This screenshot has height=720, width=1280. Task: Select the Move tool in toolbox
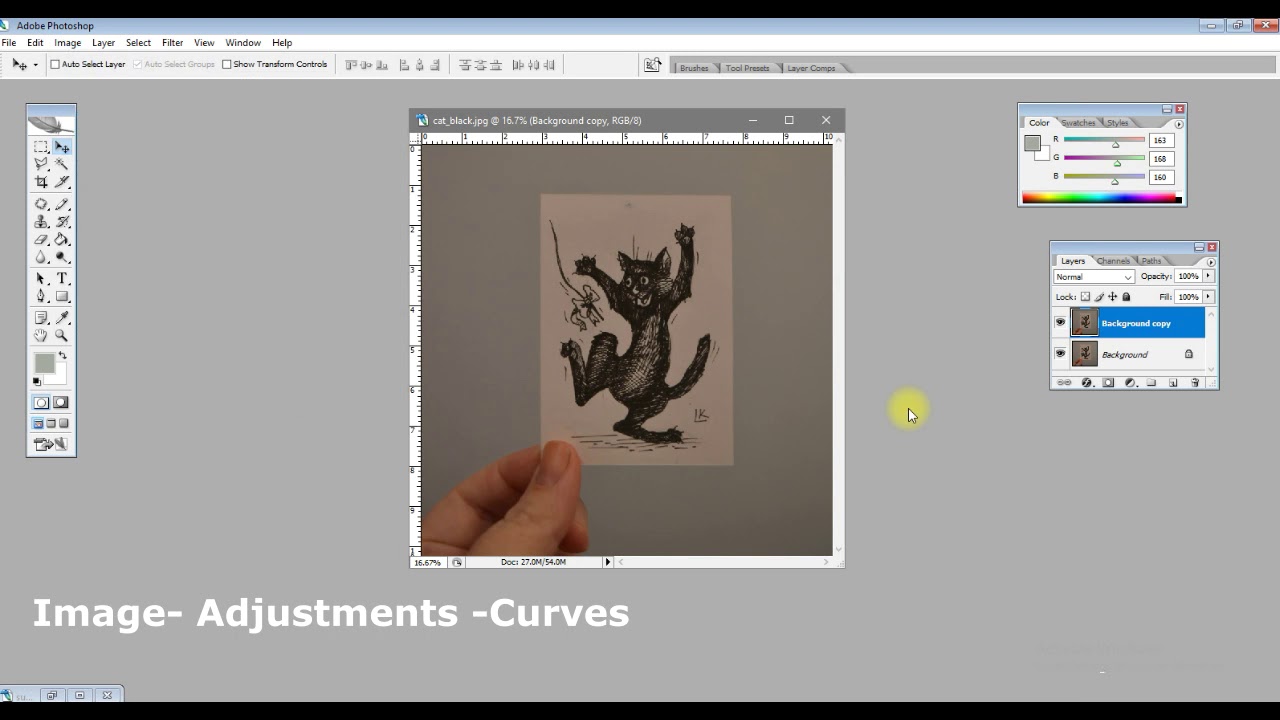[62, 147]
